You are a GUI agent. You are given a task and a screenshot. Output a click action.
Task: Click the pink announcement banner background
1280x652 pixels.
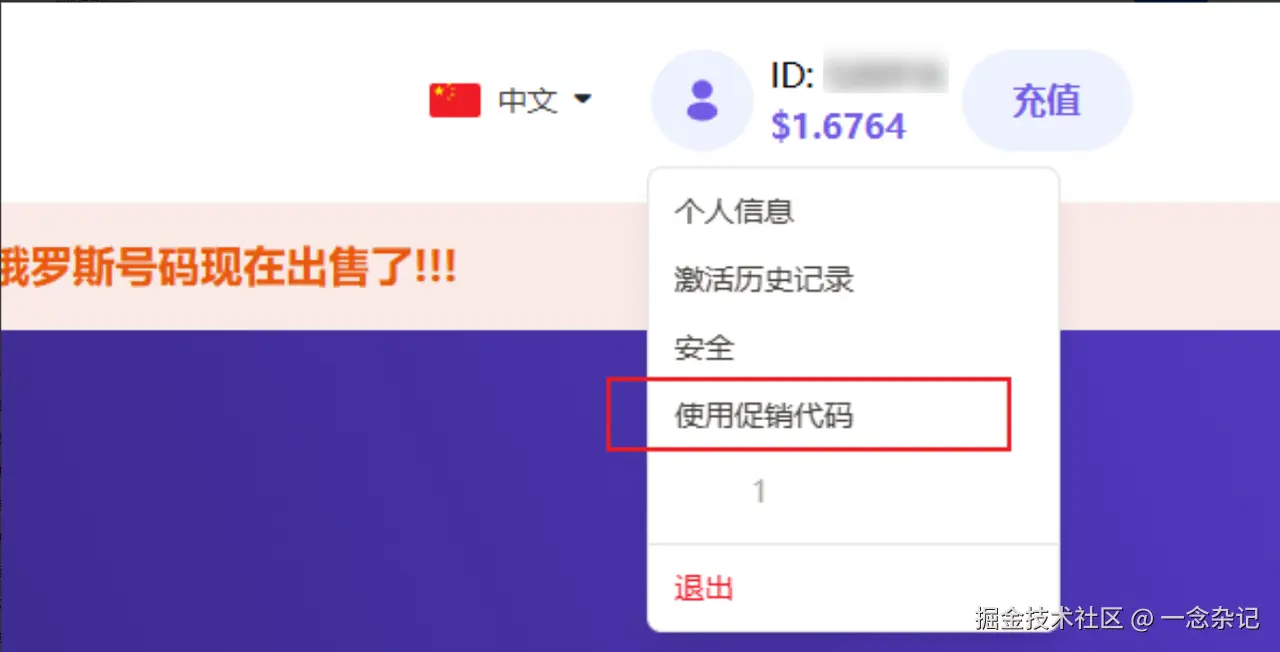[320, 300]
